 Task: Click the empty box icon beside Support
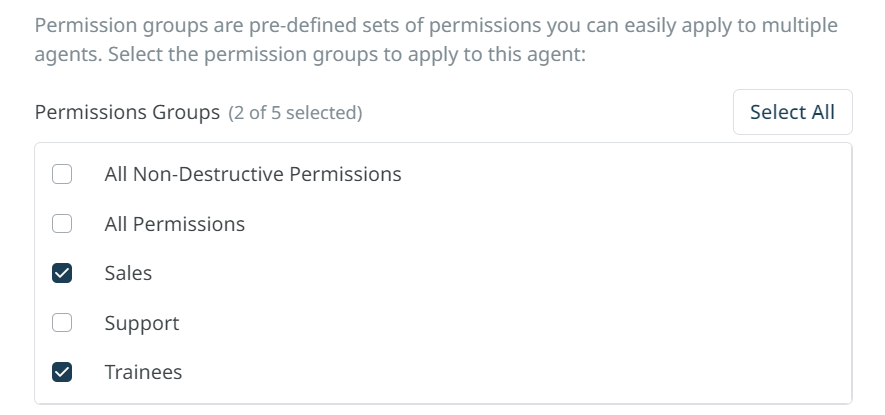click(x=62, y=323)
